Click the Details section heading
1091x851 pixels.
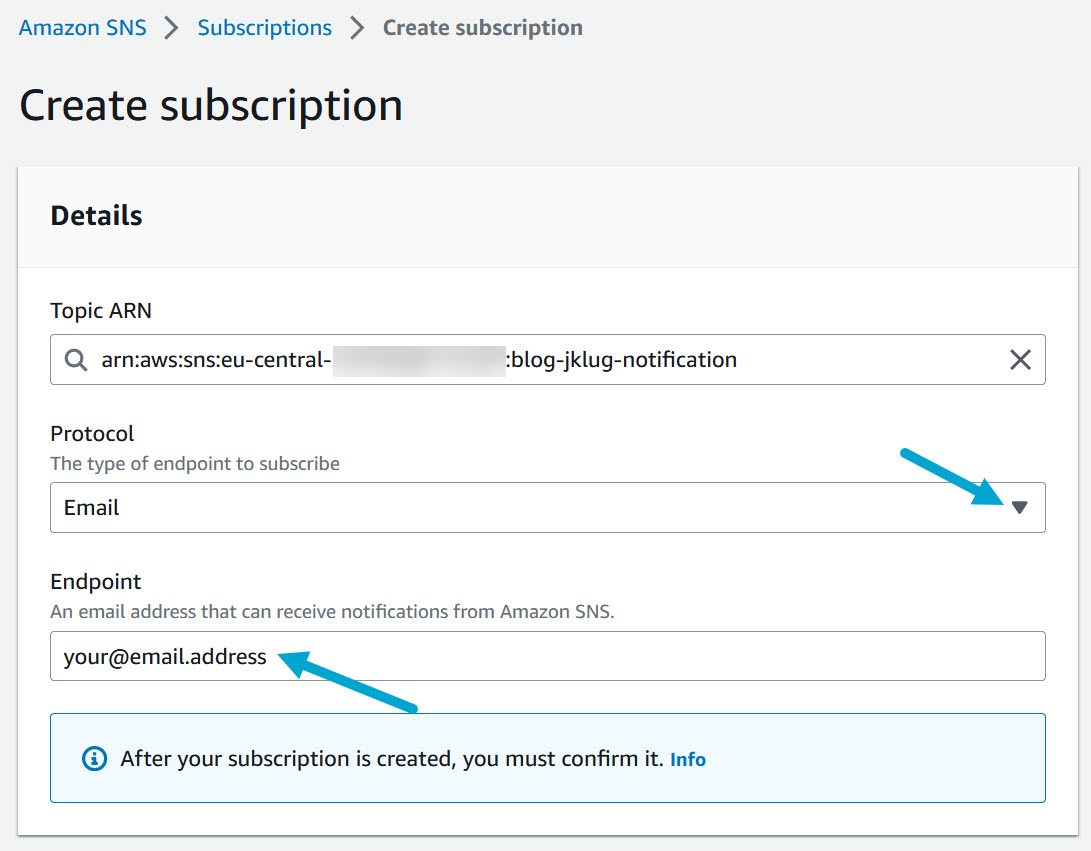(x=96, y=216)
